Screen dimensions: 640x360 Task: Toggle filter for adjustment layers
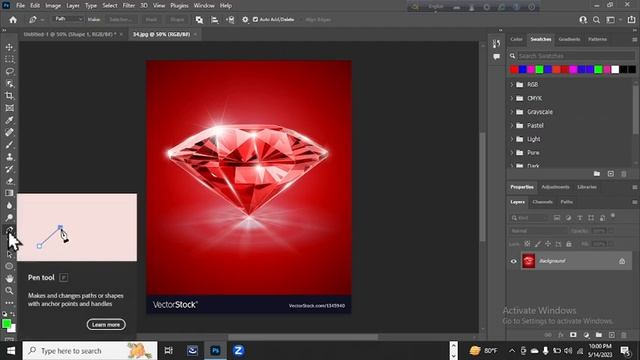(568, 218)
